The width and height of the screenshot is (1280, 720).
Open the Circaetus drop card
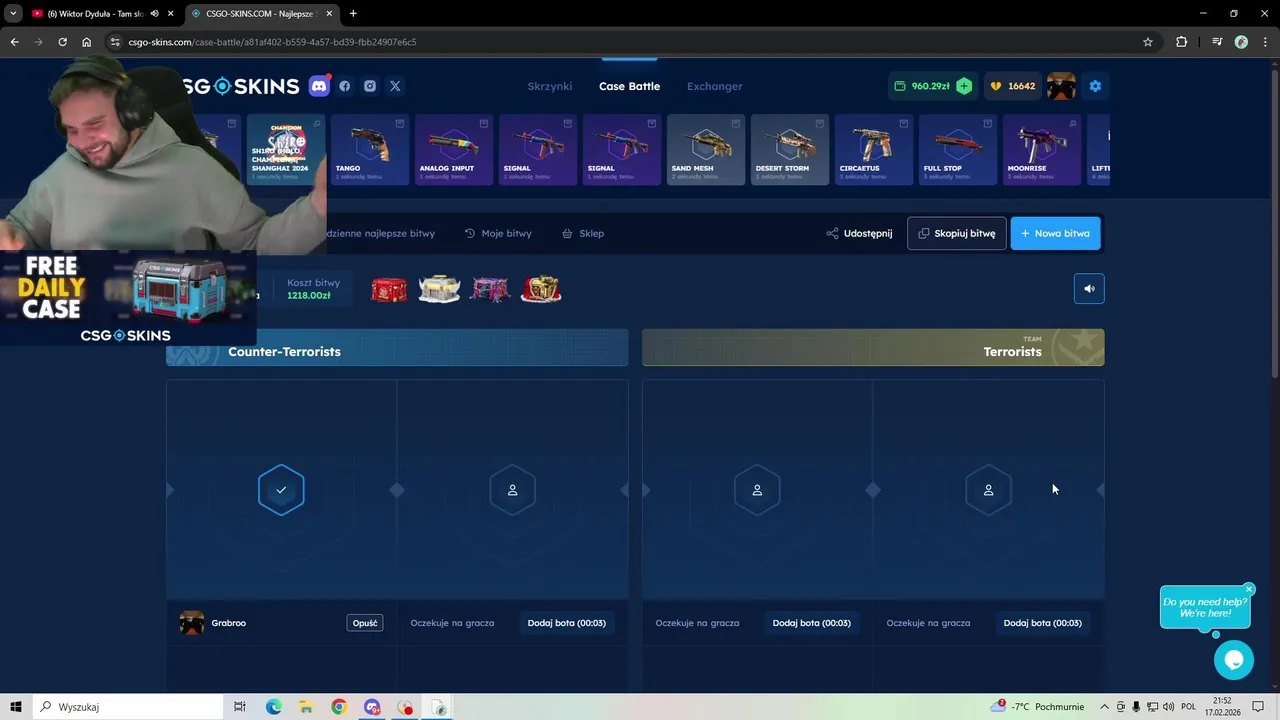tap(874, 150)
